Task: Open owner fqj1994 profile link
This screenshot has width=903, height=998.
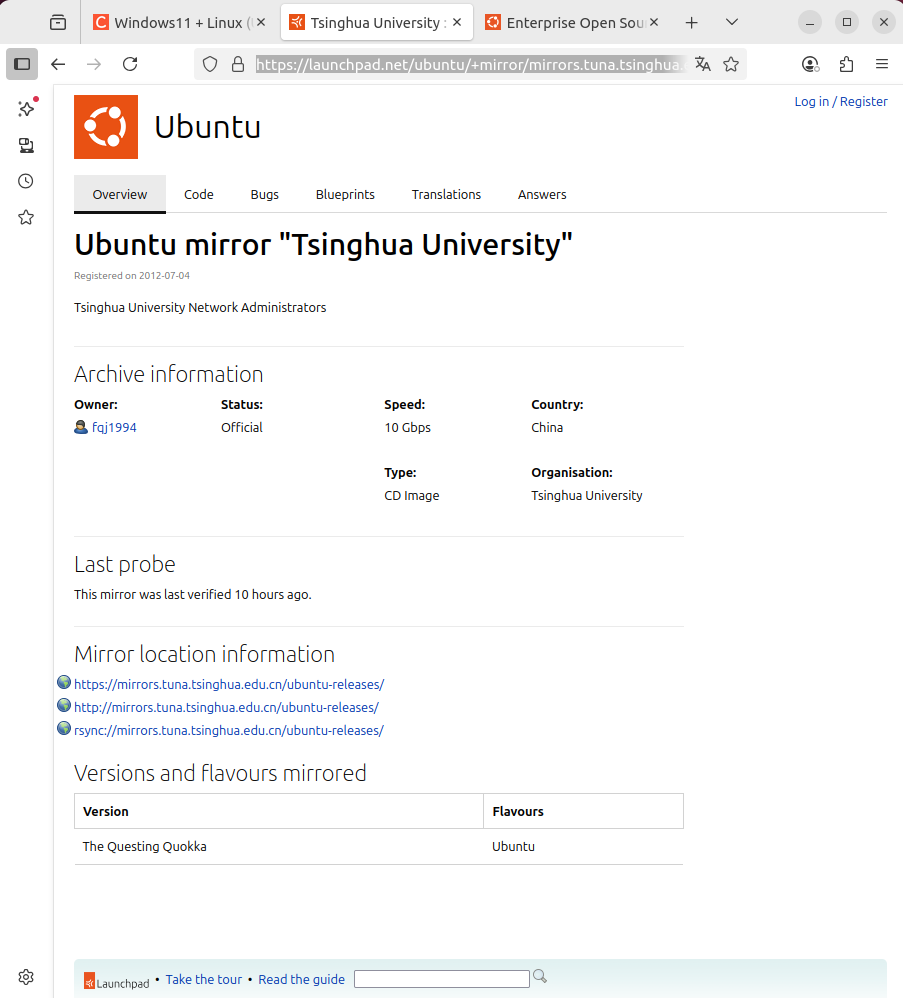Action: click(114, 427)
